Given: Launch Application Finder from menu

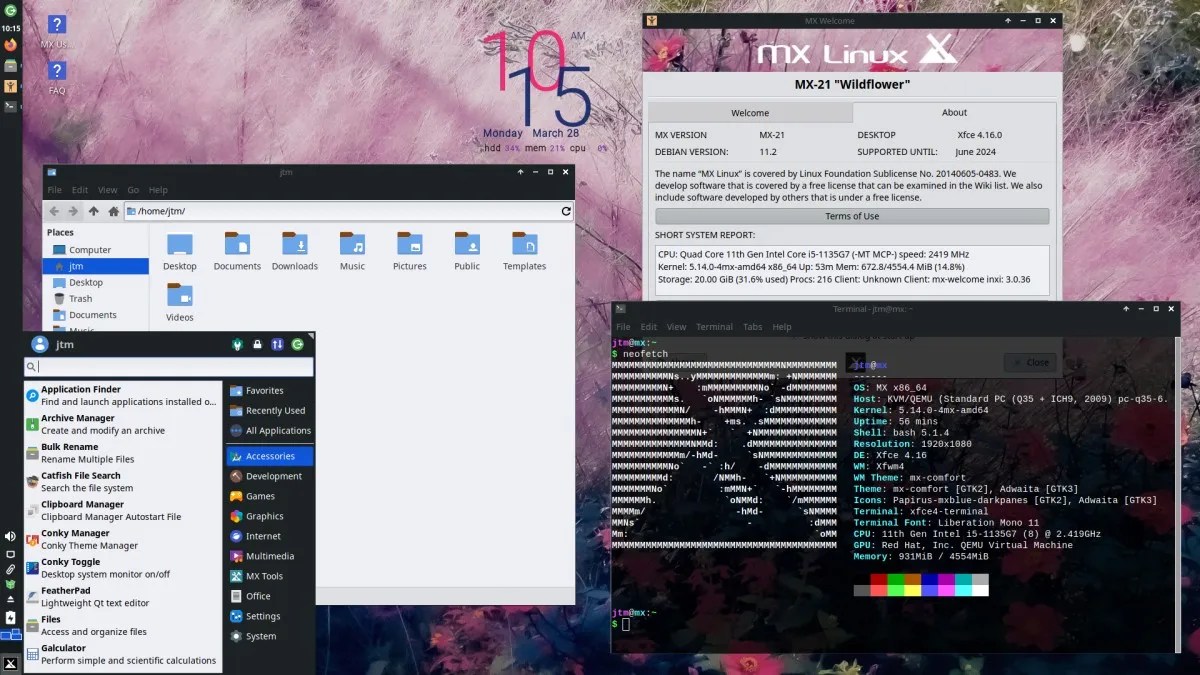Looking at the screenshot, I should [x=122, y=396].
